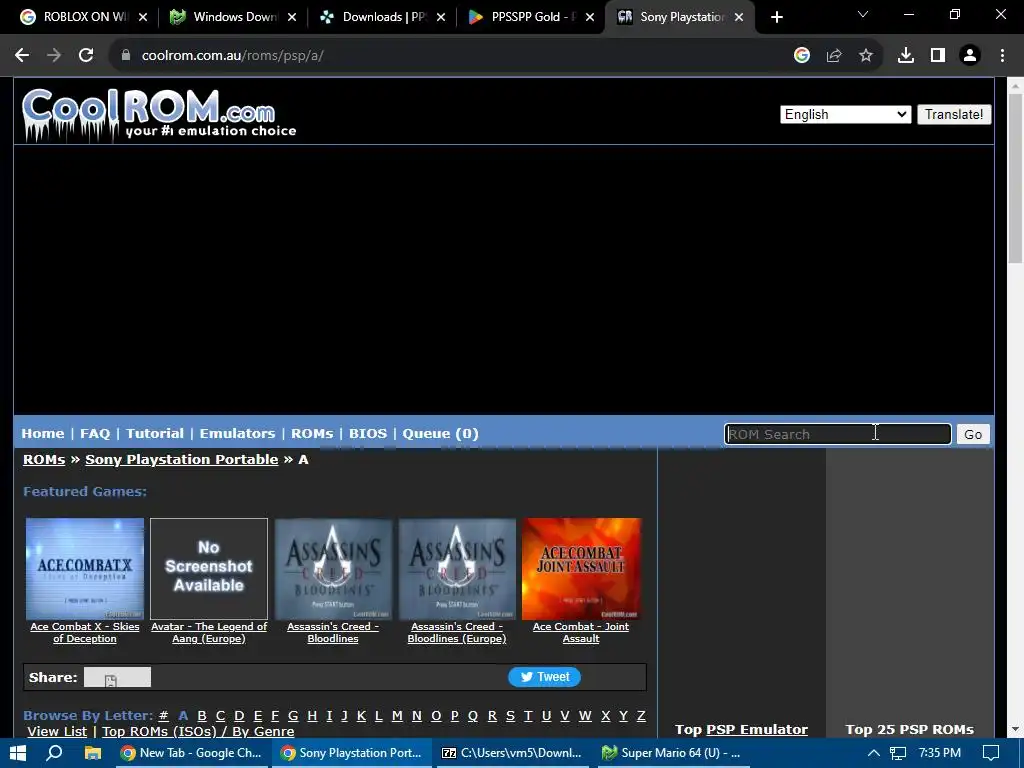Click the By Genre link
Viewport: 1024px width, 768px height.
263,731
